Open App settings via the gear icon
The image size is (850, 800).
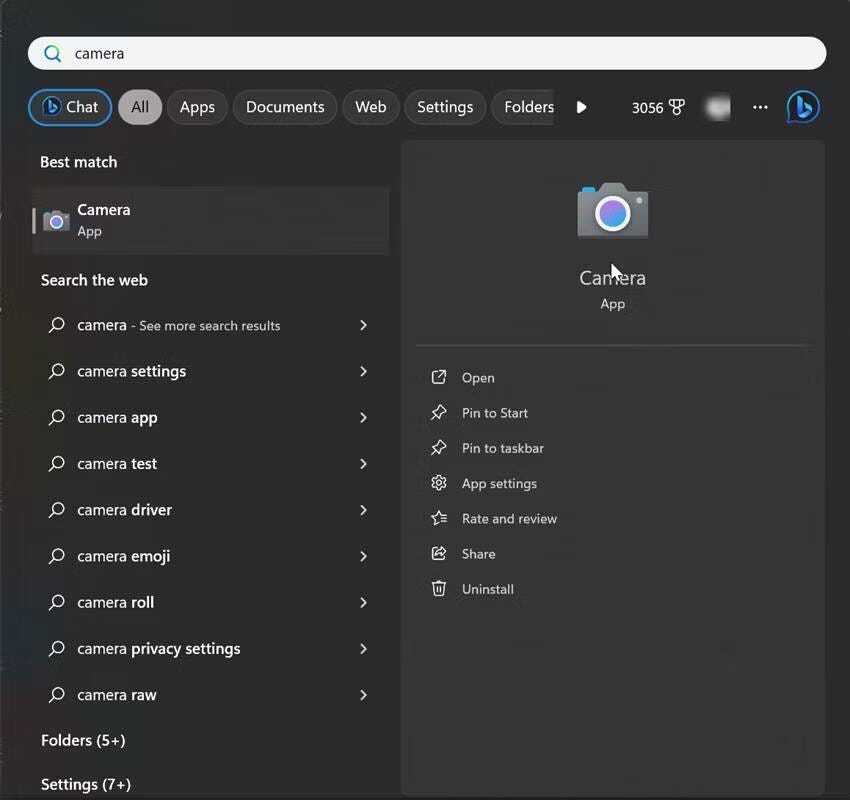438,483
